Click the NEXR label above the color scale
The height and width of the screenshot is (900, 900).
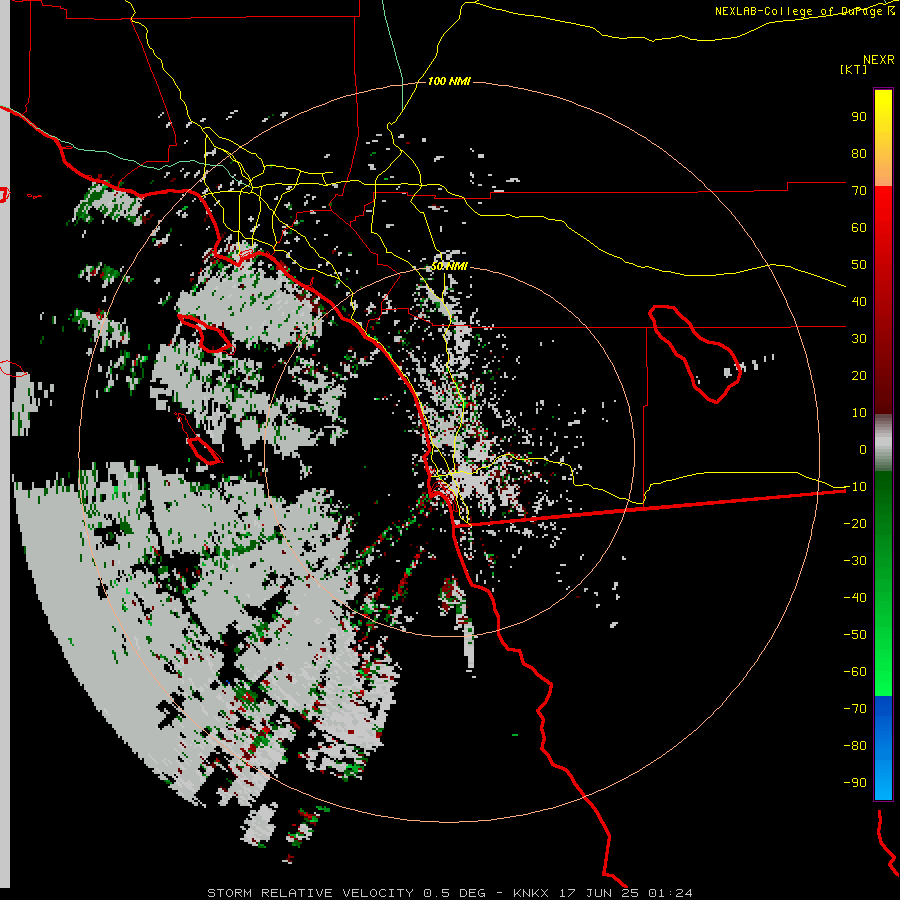879,60
